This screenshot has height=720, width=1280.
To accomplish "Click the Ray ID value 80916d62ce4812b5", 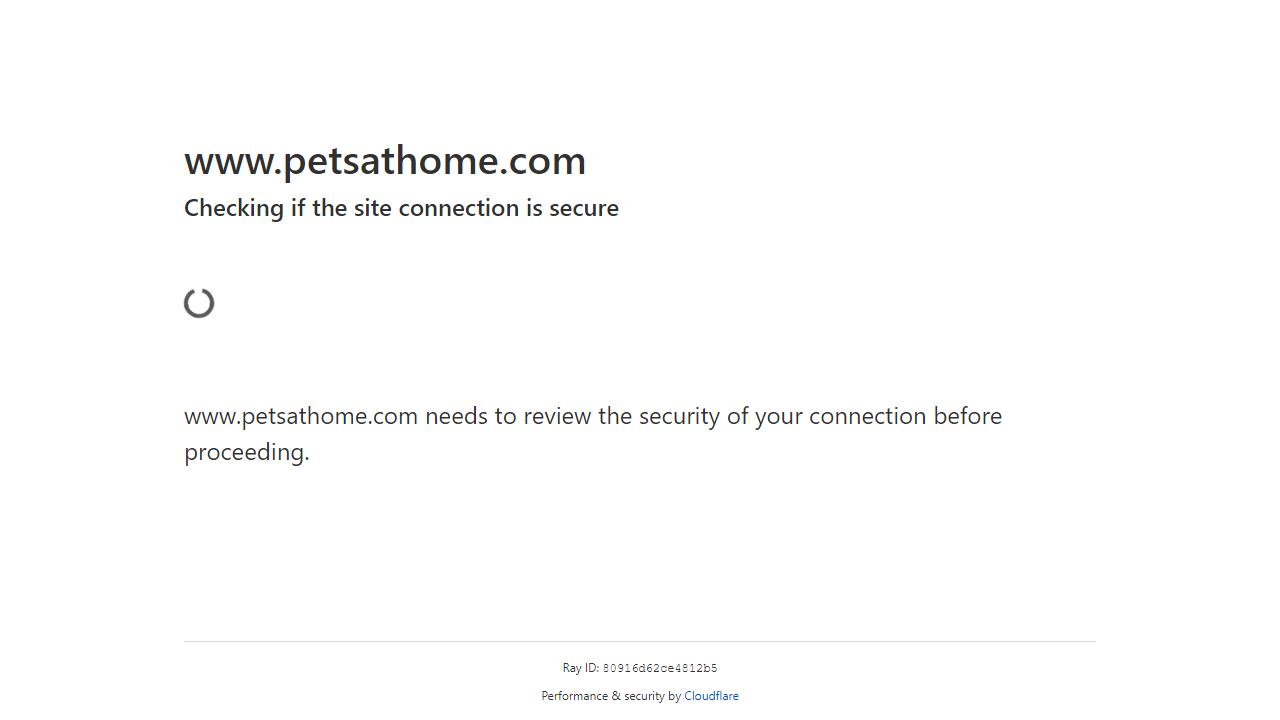I will 660,669.
